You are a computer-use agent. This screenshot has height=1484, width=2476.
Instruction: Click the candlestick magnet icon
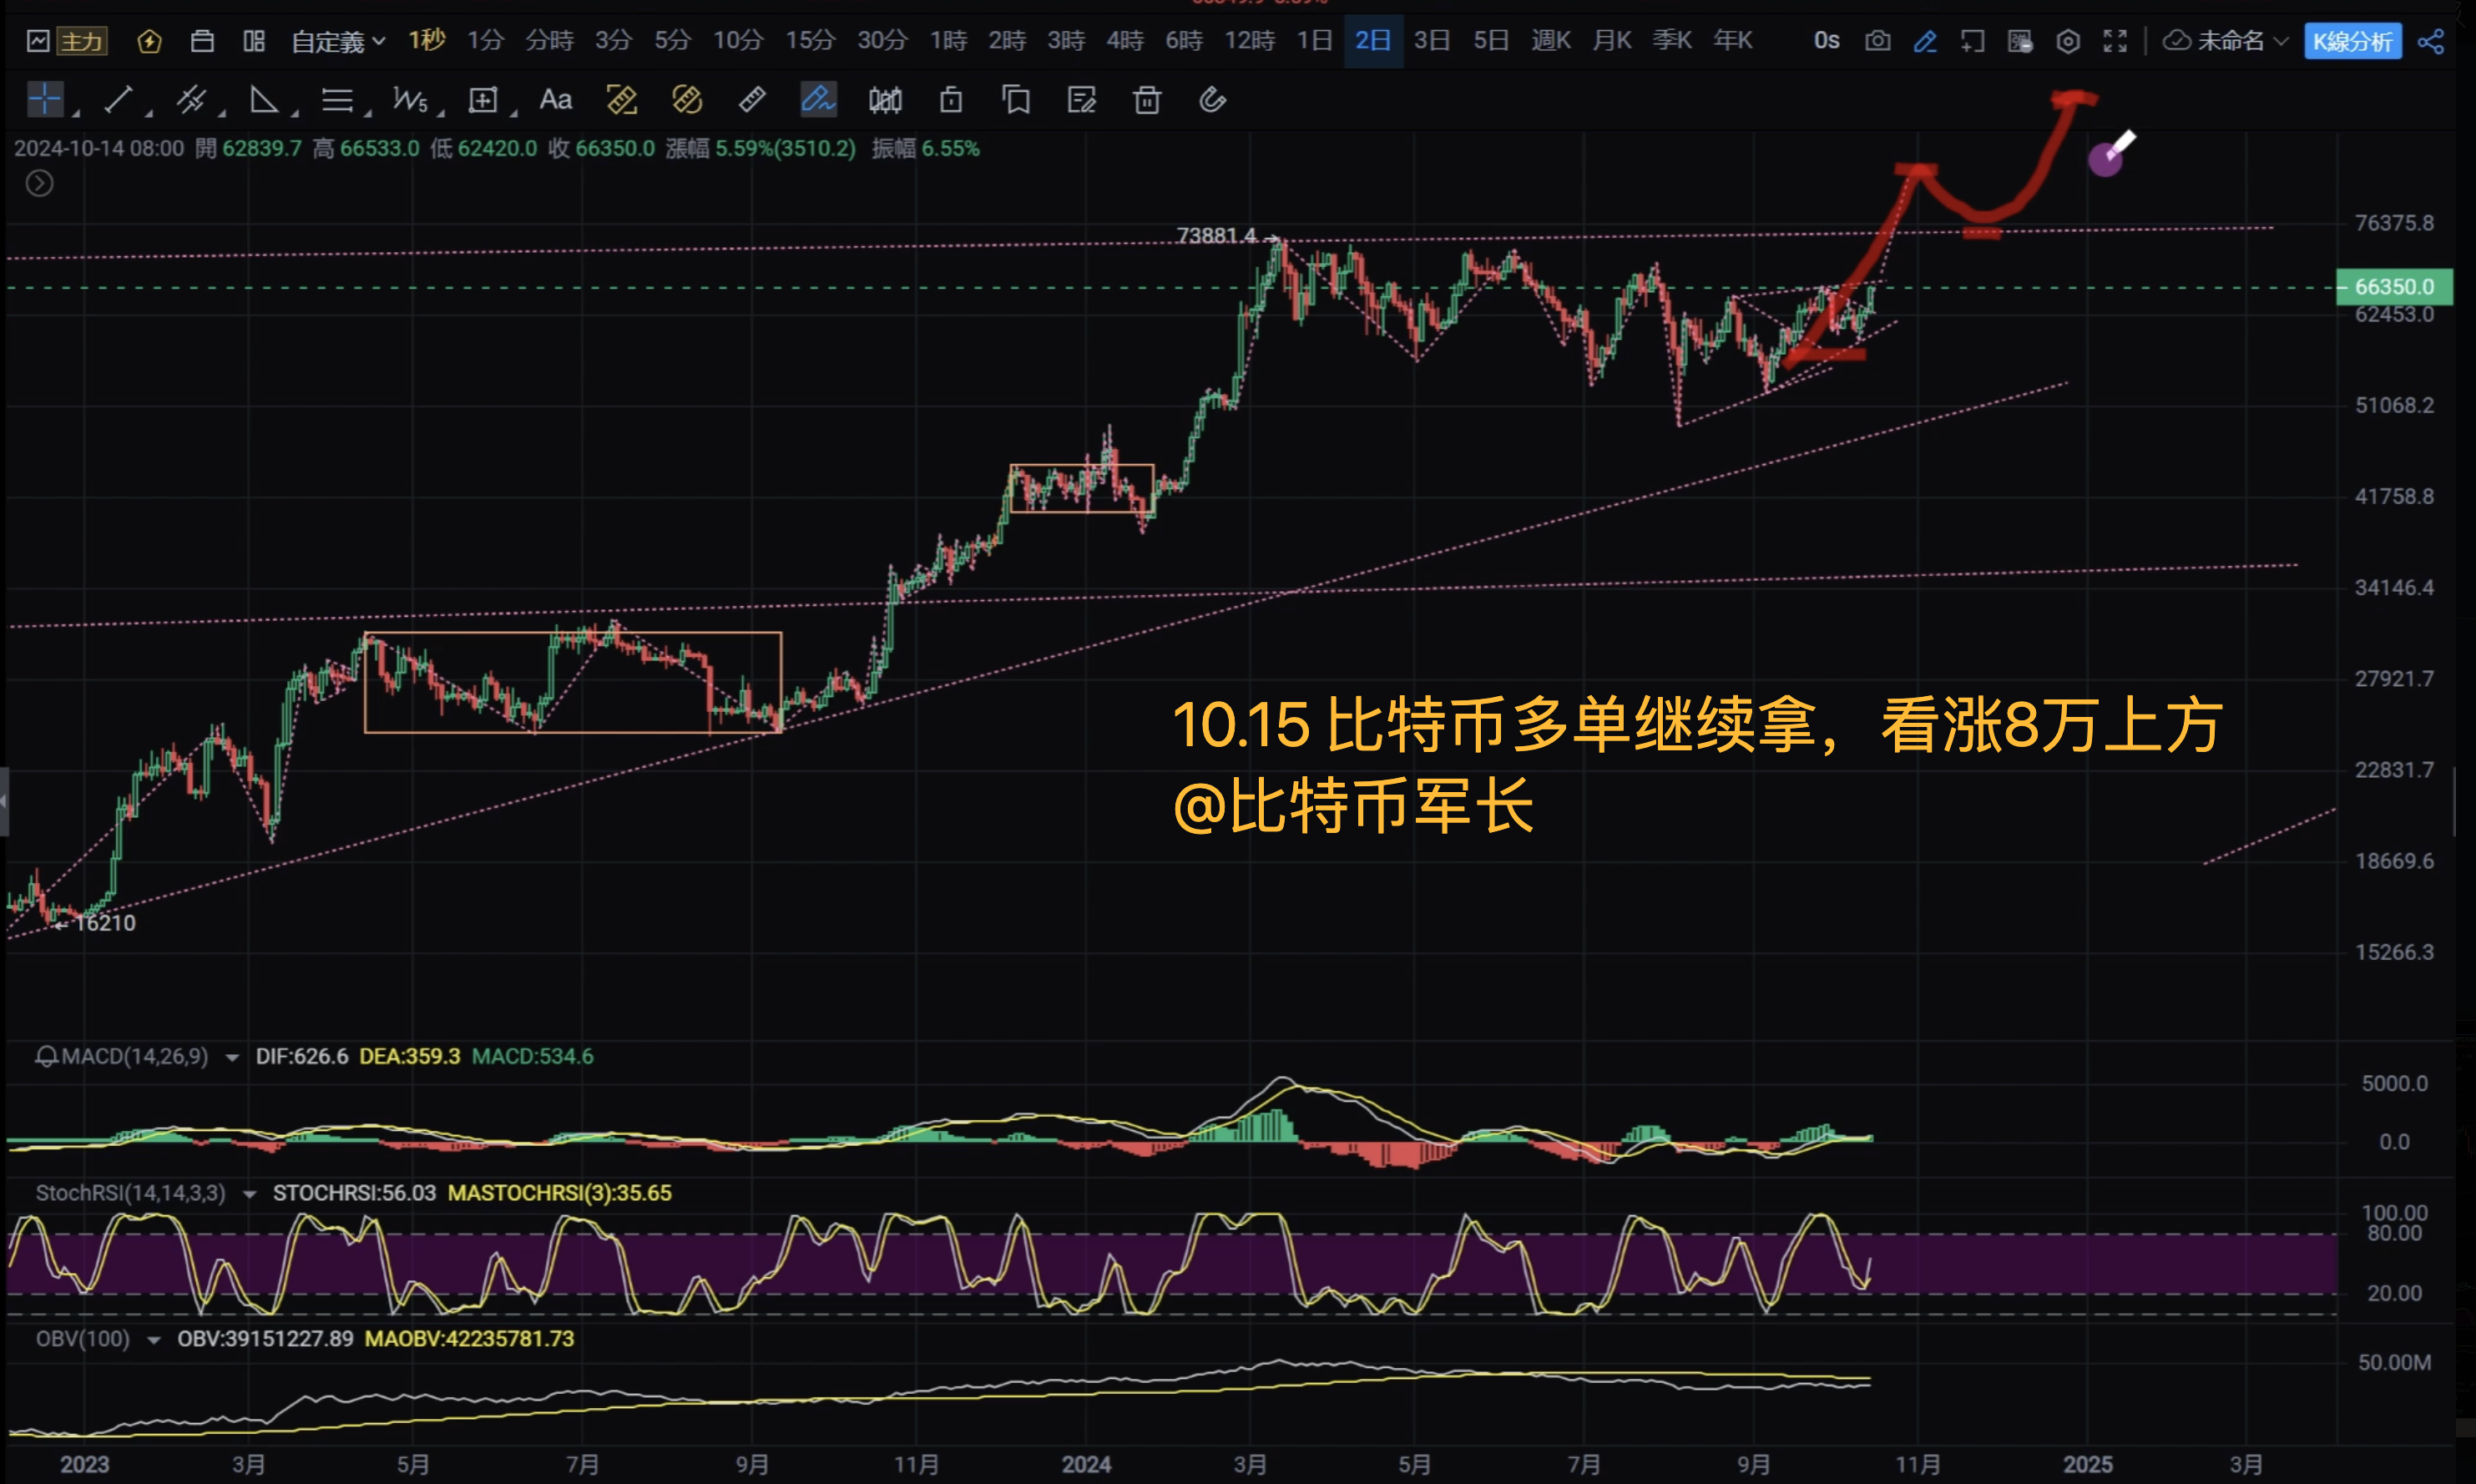coord(885,99)
